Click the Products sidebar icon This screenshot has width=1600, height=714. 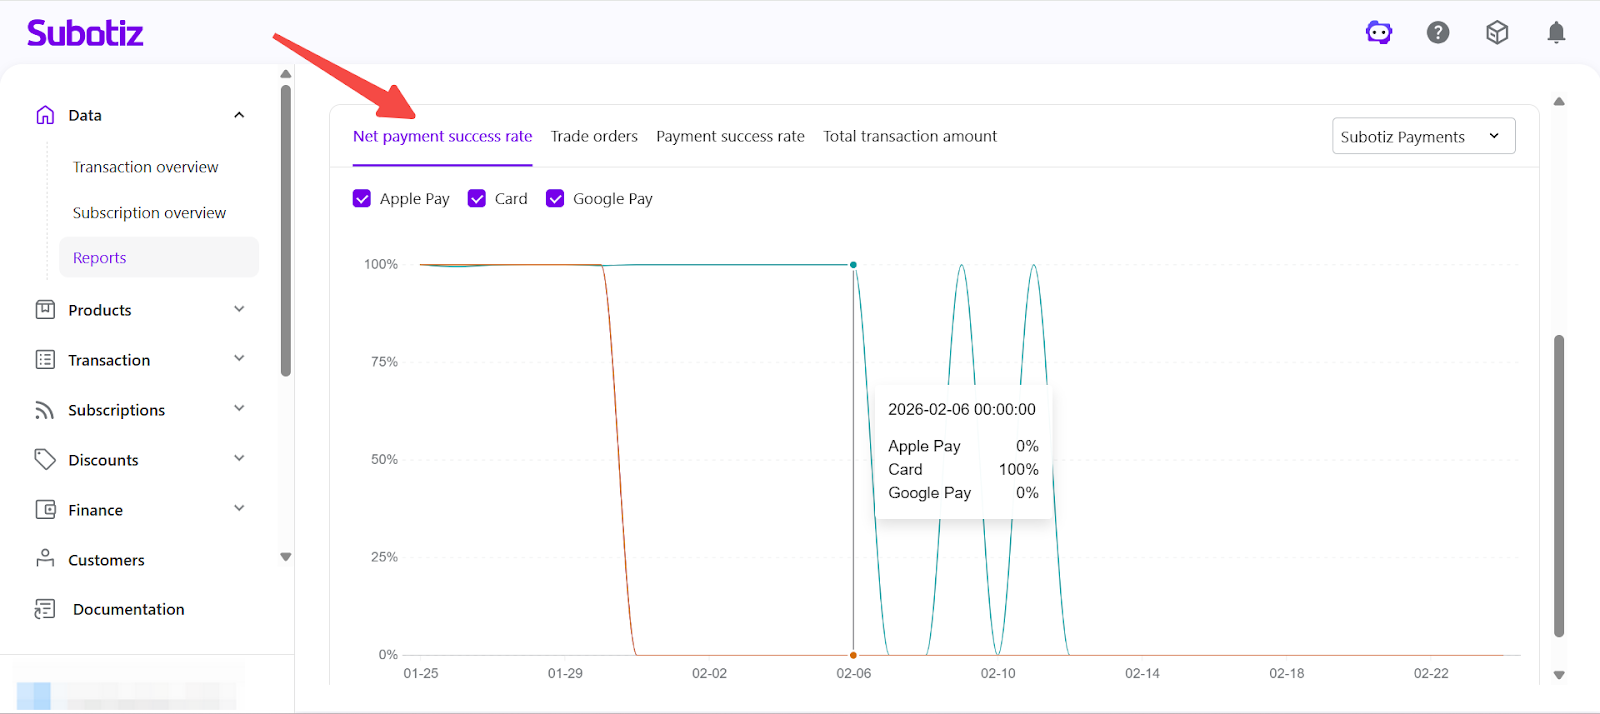(x=45, y=310)
